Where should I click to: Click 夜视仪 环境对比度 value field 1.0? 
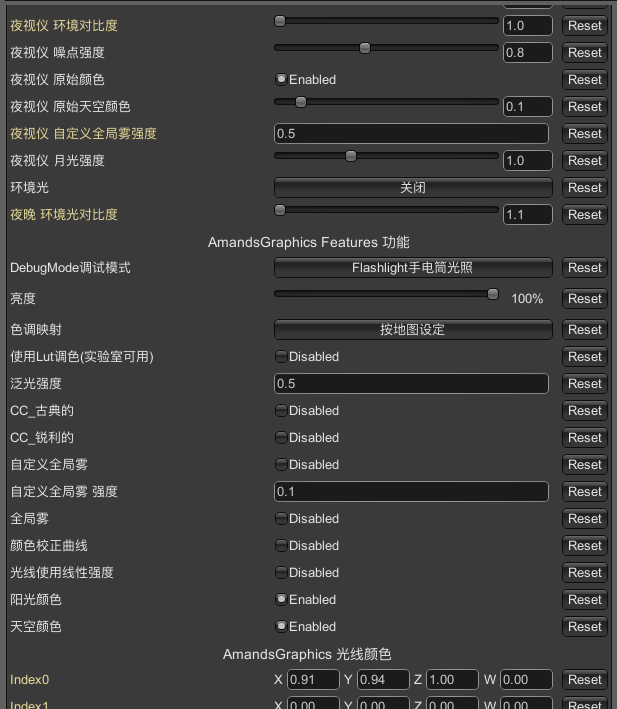coord(528,26)
